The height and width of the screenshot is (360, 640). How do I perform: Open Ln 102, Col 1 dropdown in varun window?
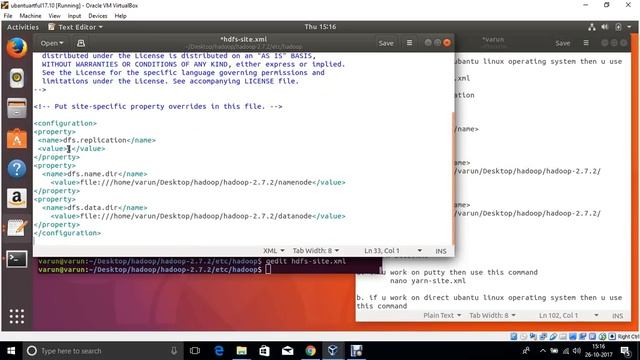click(569, 316)
